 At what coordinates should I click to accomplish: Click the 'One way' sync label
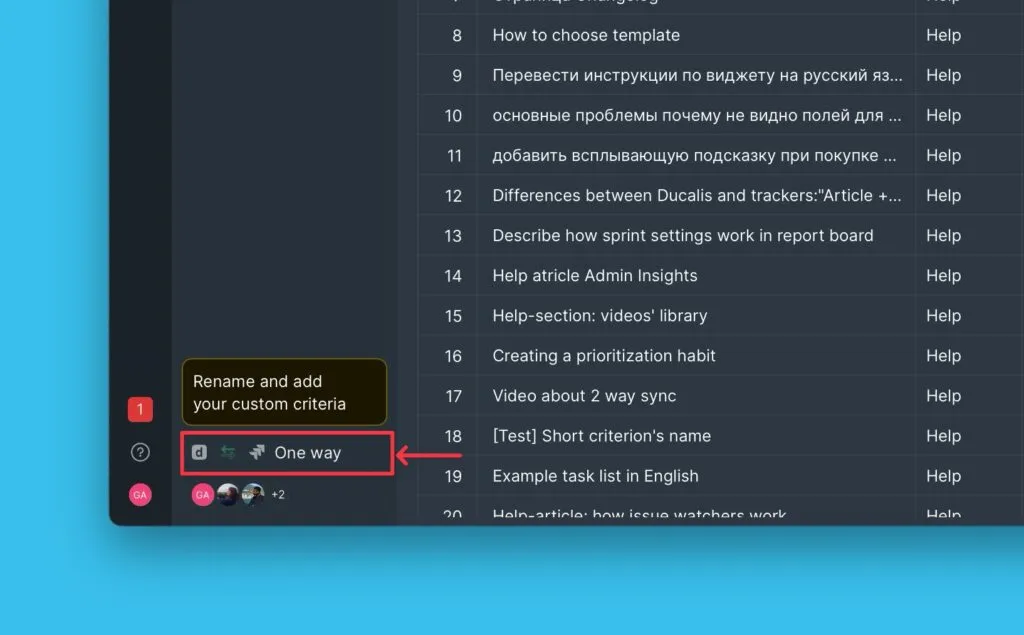point(308,453)
